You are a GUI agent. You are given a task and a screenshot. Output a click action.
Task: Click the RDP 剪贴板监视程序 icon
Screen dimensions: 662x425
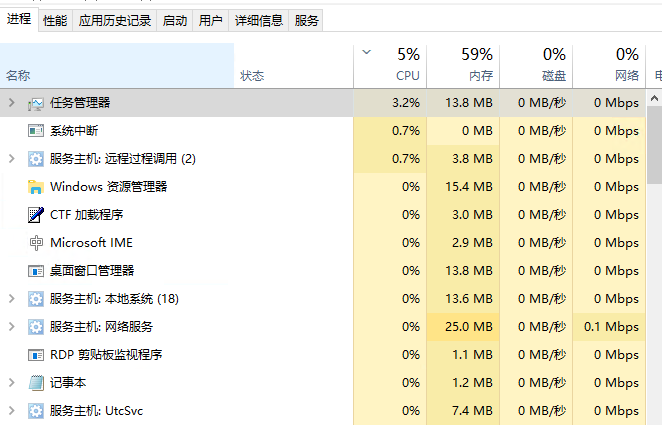36,355
